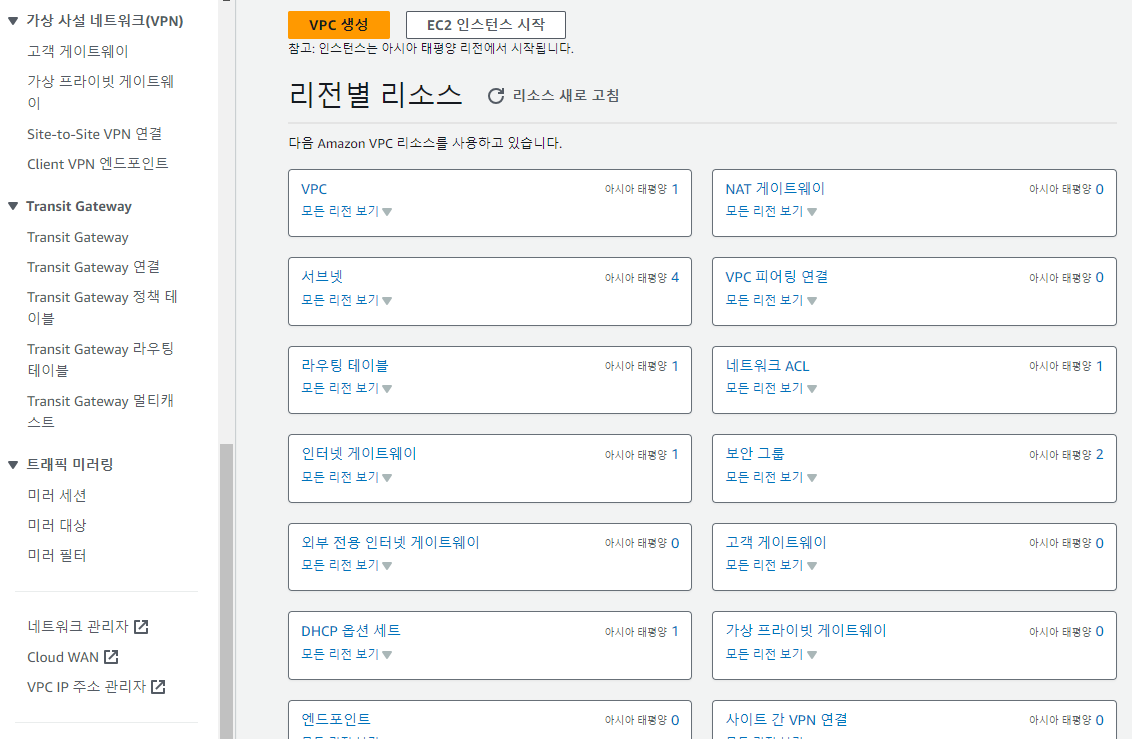Expand 모든 리전 보기 under DHCP 옵션 세트

[347, 654]
